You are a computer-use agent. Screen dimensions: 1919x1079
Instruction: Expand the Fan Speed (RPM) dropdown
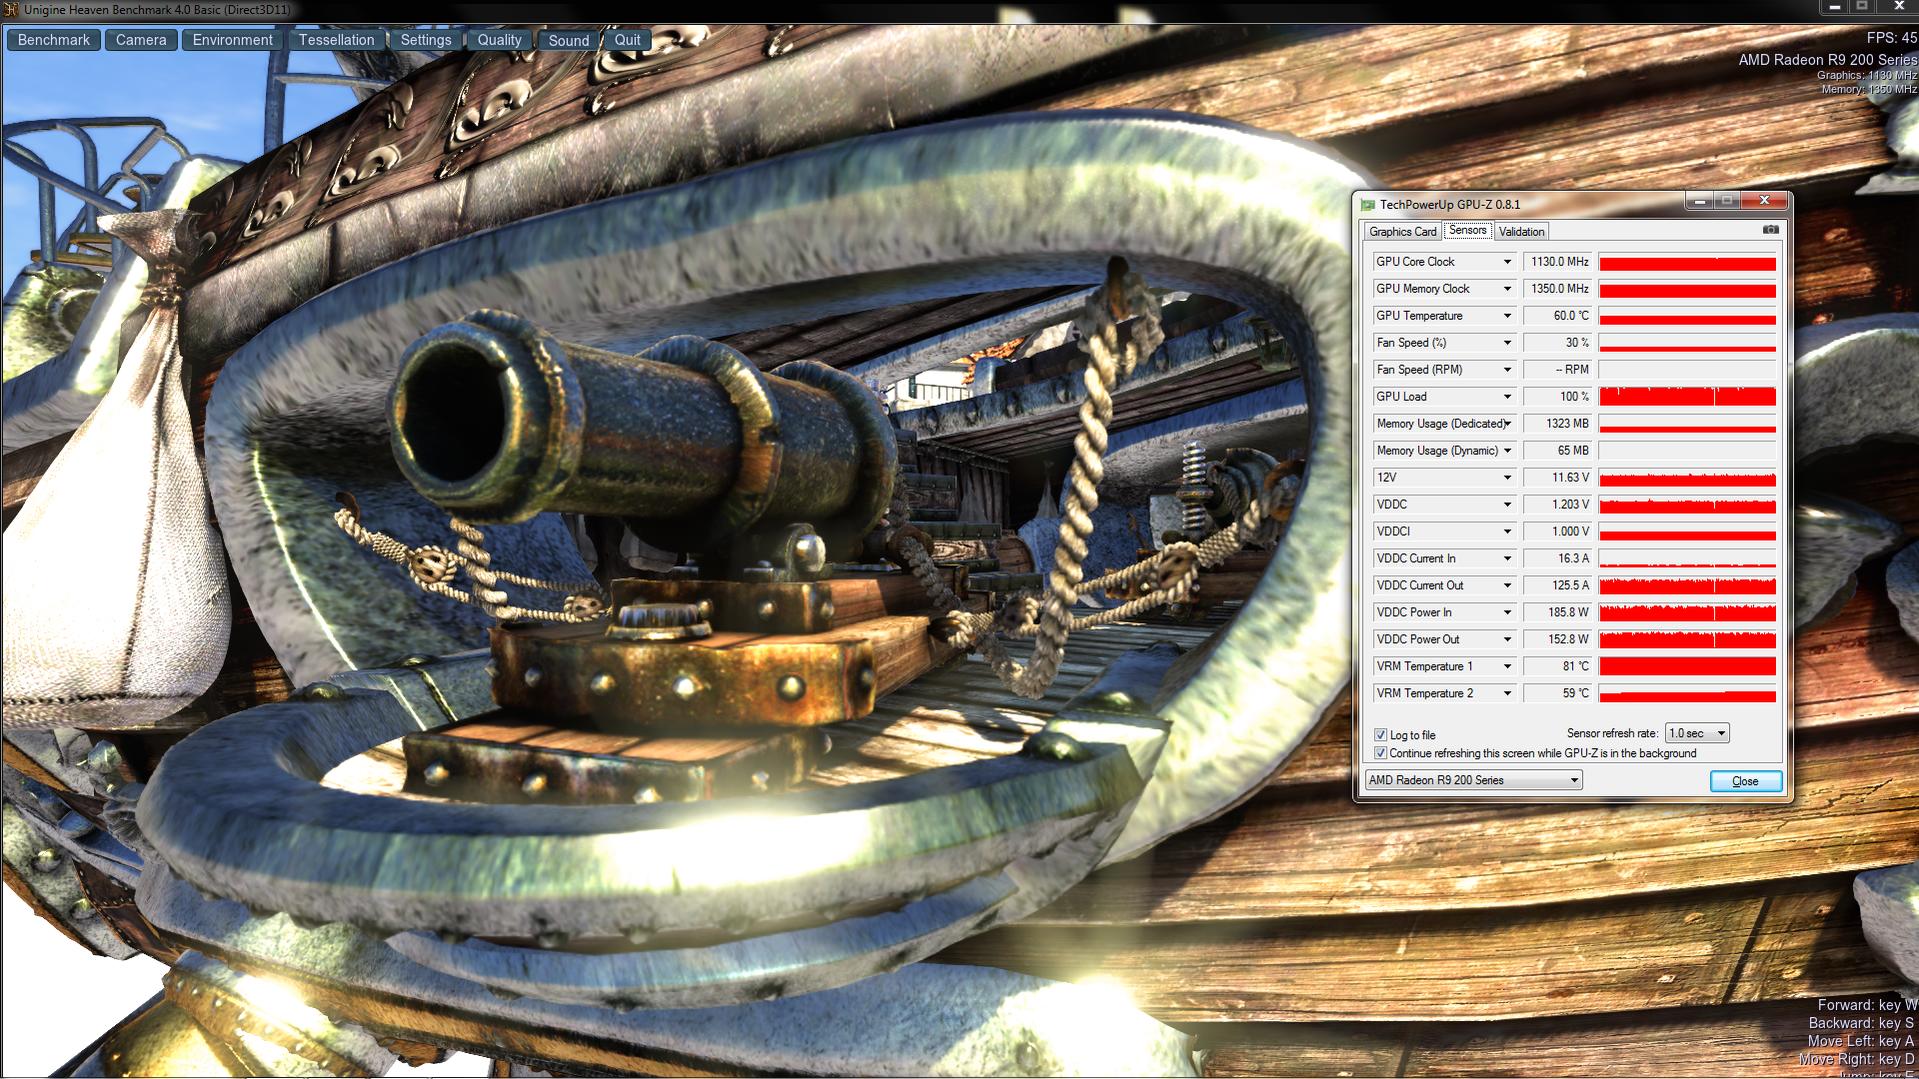pos(1507,370)
